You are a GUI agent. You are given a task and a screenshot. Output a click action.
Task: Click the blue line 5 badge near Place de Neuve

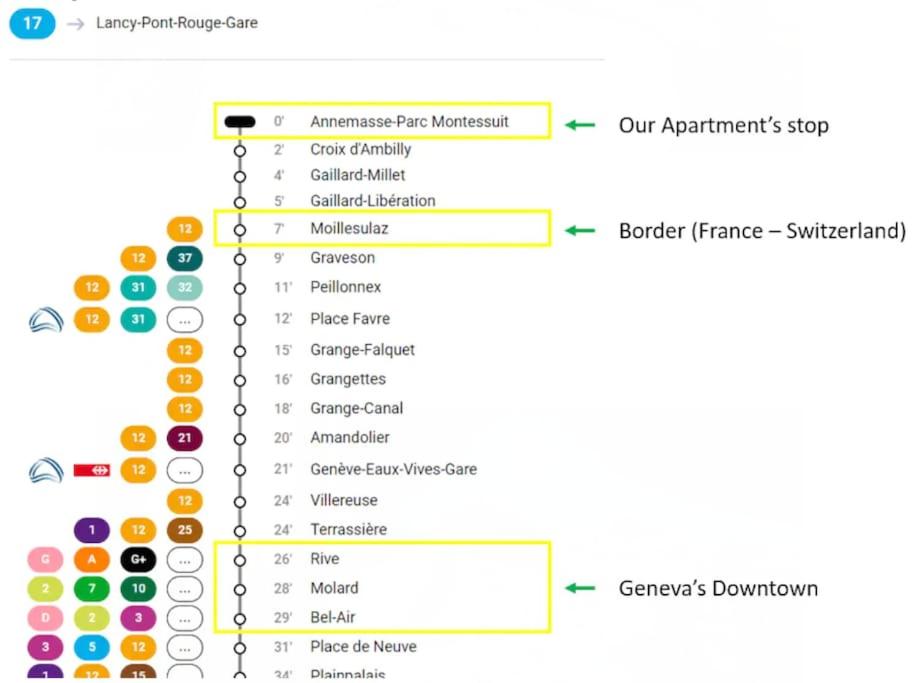[x=92, y=647]
